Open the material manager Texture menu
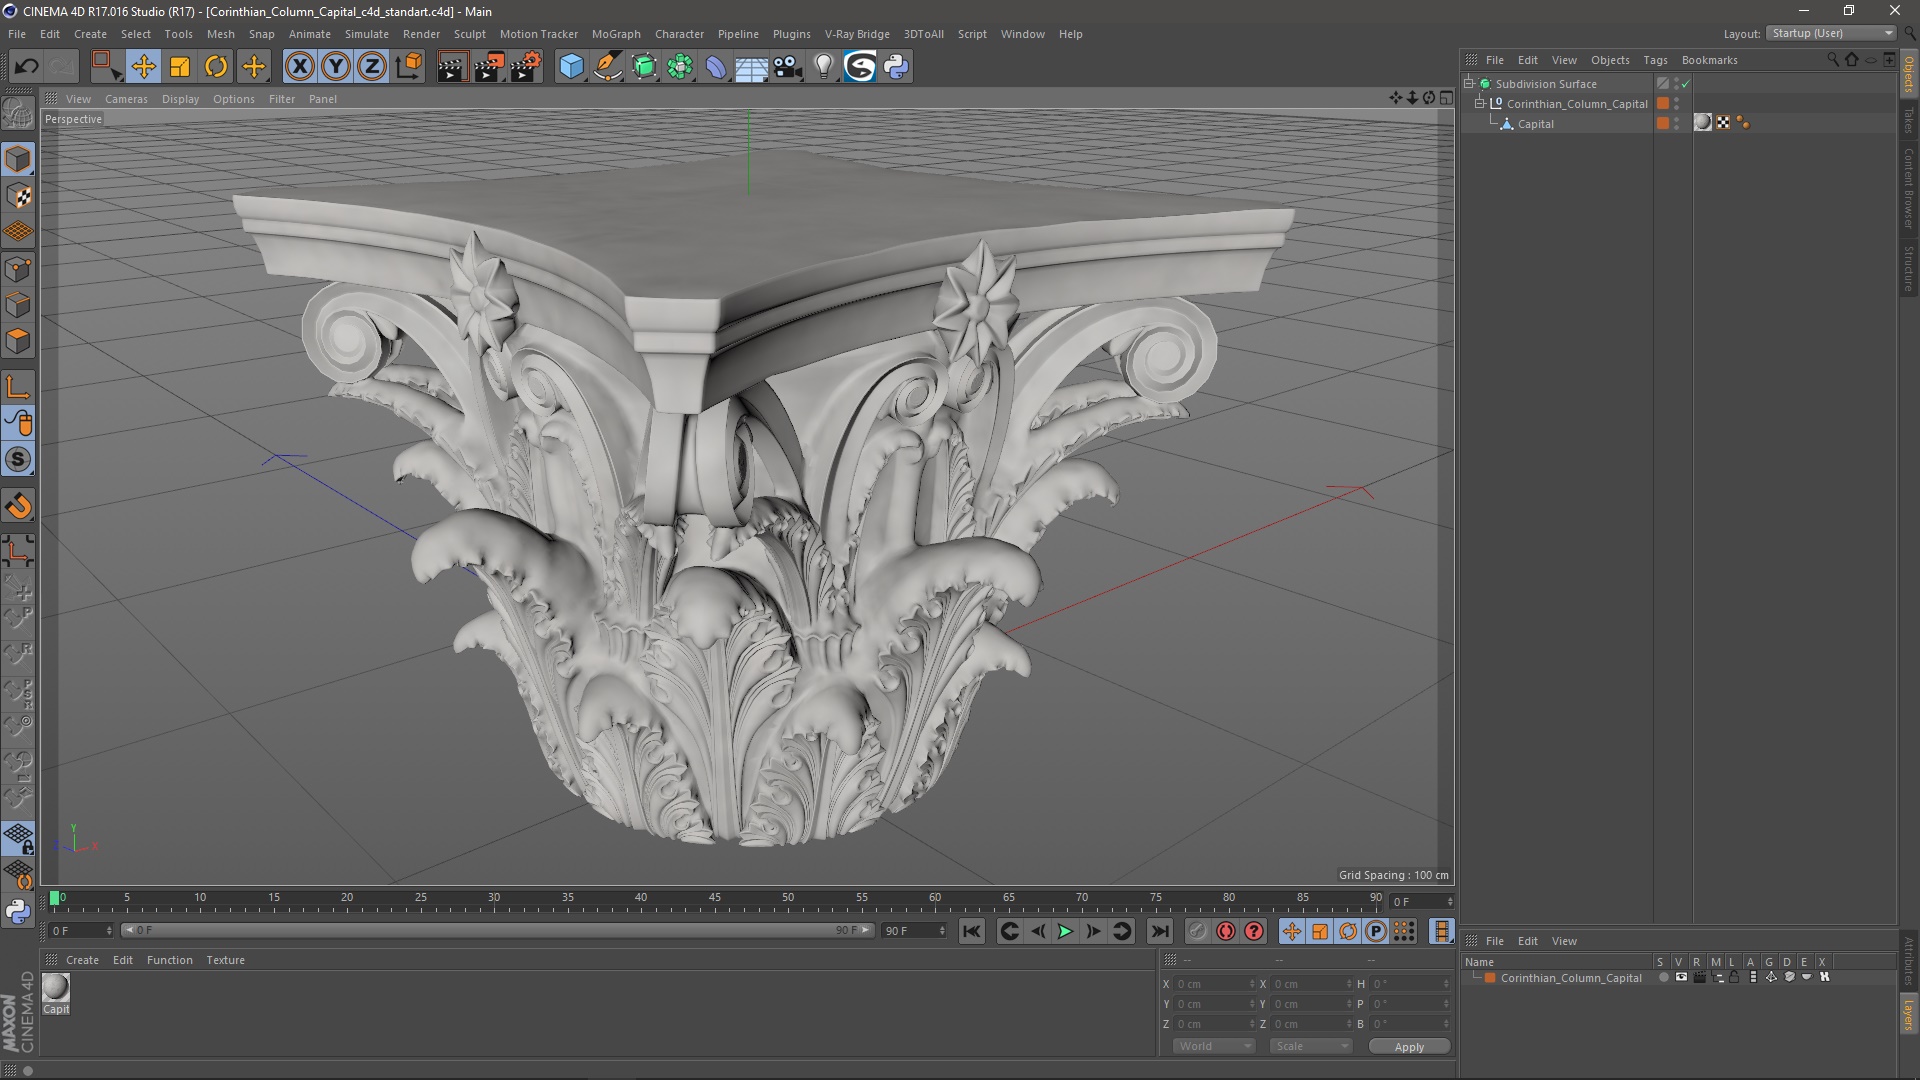 click(225, 960)
